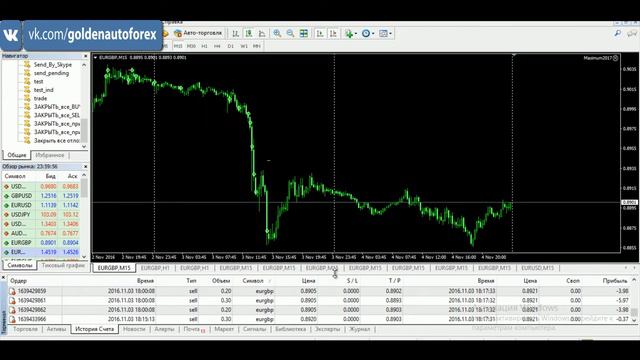Switch chart to line chart mode
This screenshot has height=360, width=640.
(262, 33)
